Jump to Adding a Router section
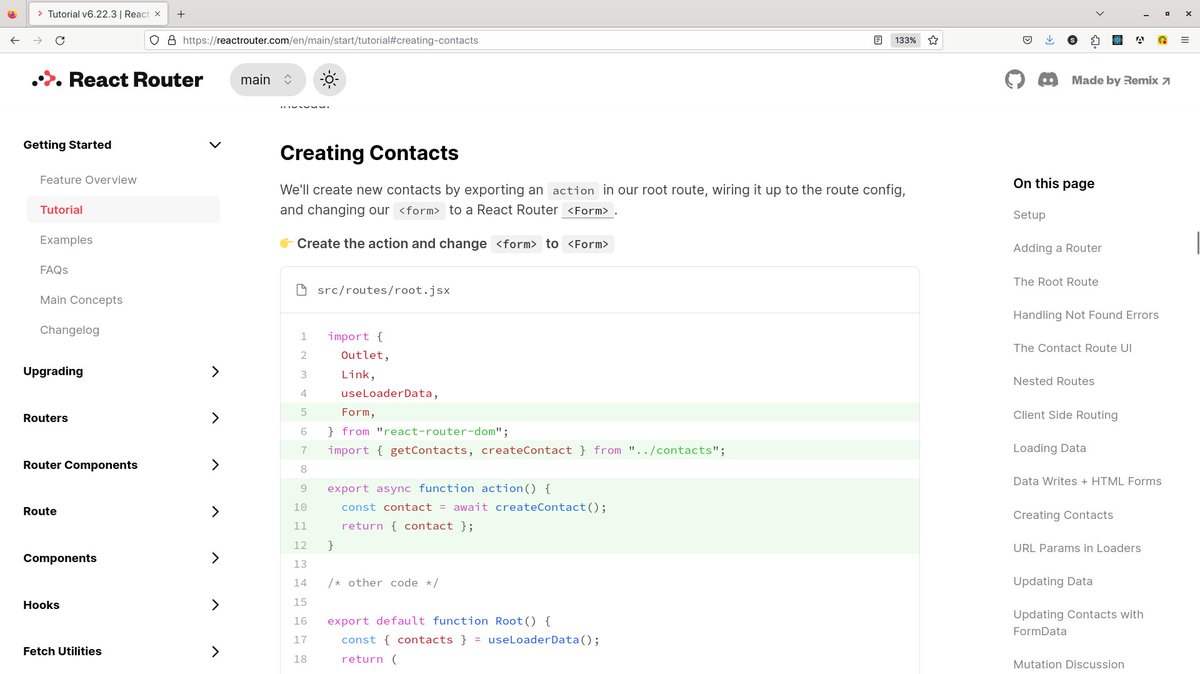The image size is (1200, 674). (1057, 248)
